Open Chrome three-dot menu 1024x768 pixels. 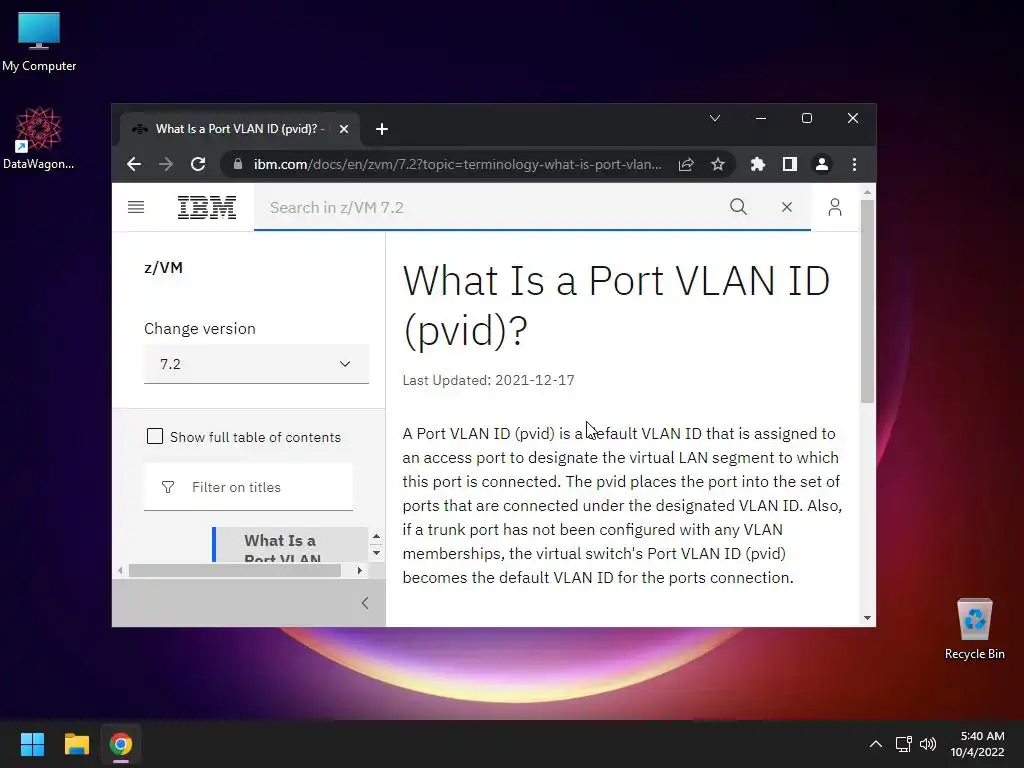854,164
